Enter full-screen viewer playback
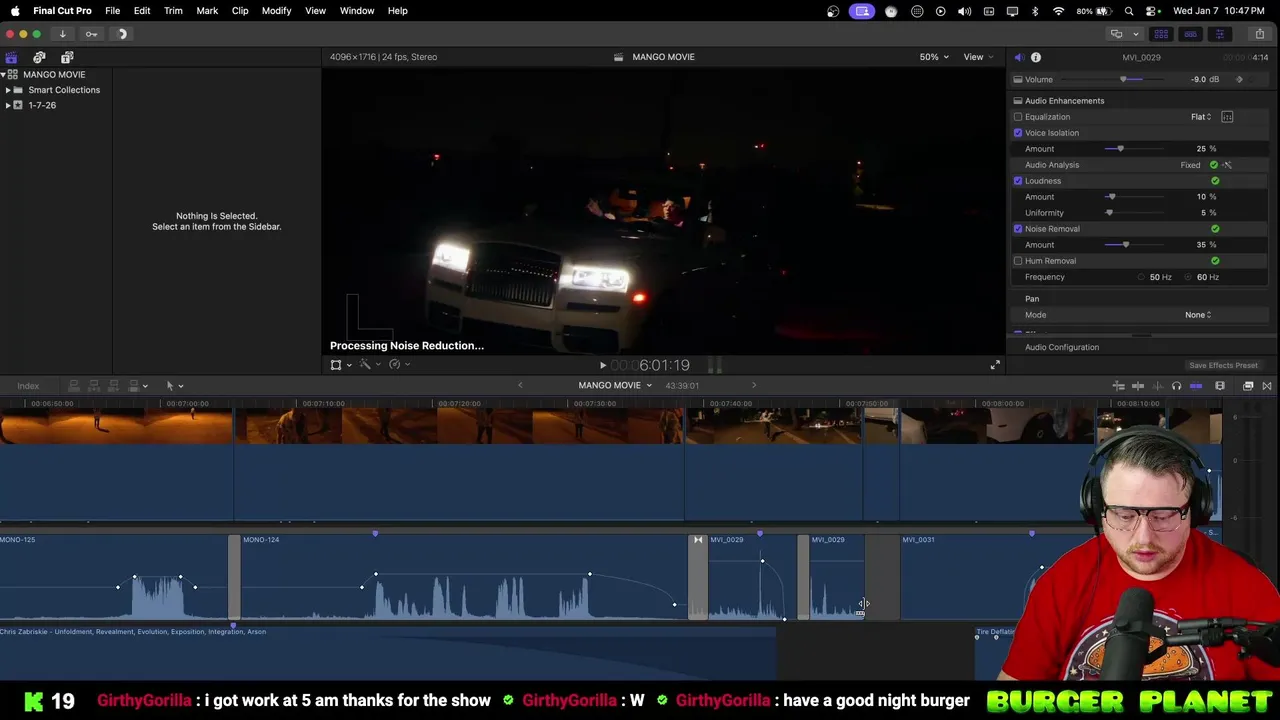The width and height of the screenshot is (1280, 720). [x=995, y=366]
